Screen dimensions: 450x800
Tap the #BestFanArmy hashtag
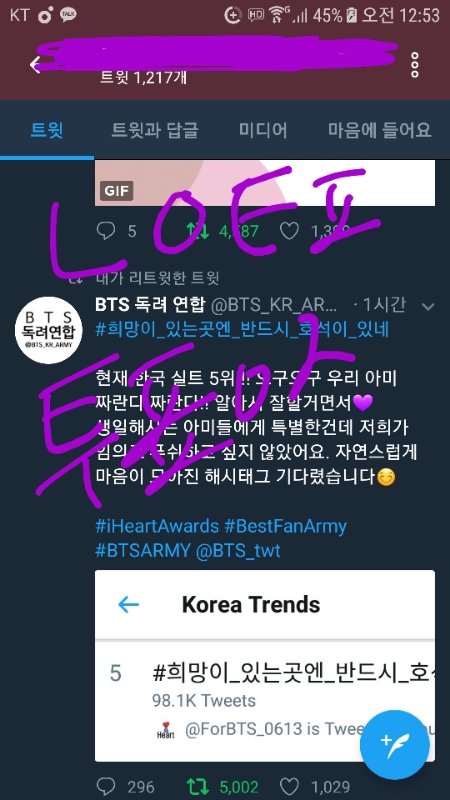tap(285, 526)
